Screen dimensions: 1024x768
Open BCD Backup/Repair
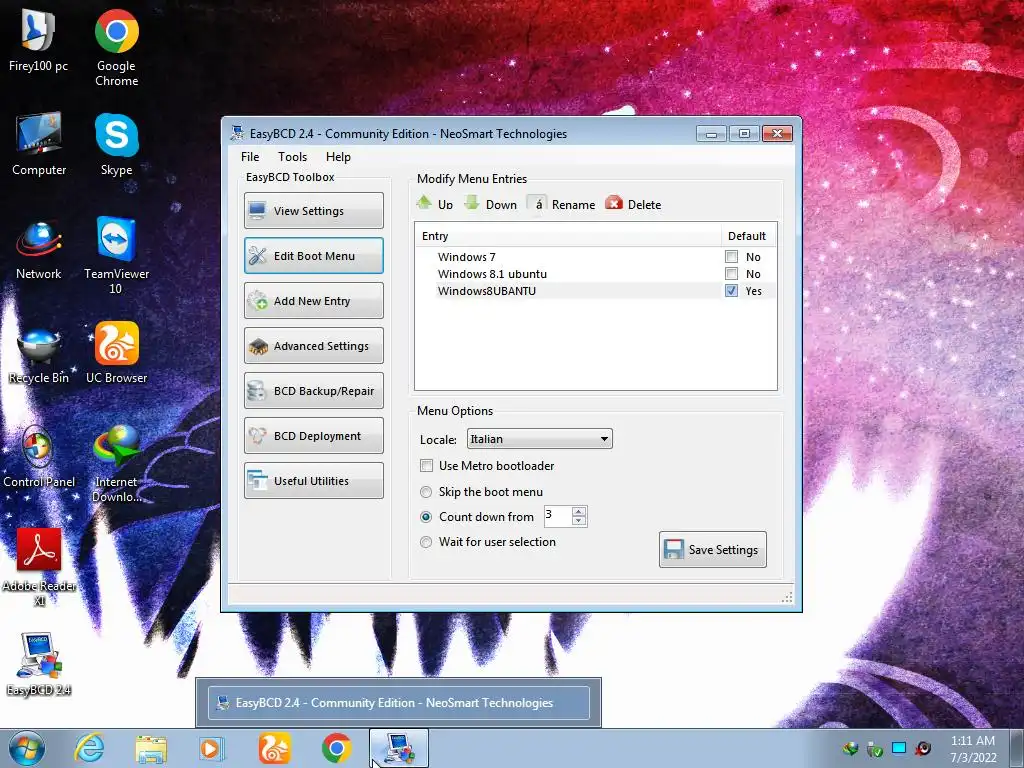point(313,391)
